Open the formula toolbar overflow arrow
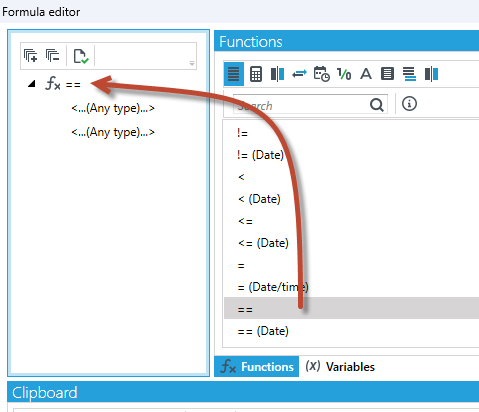This screenshot has height=412, width=479. pos(192,63)
